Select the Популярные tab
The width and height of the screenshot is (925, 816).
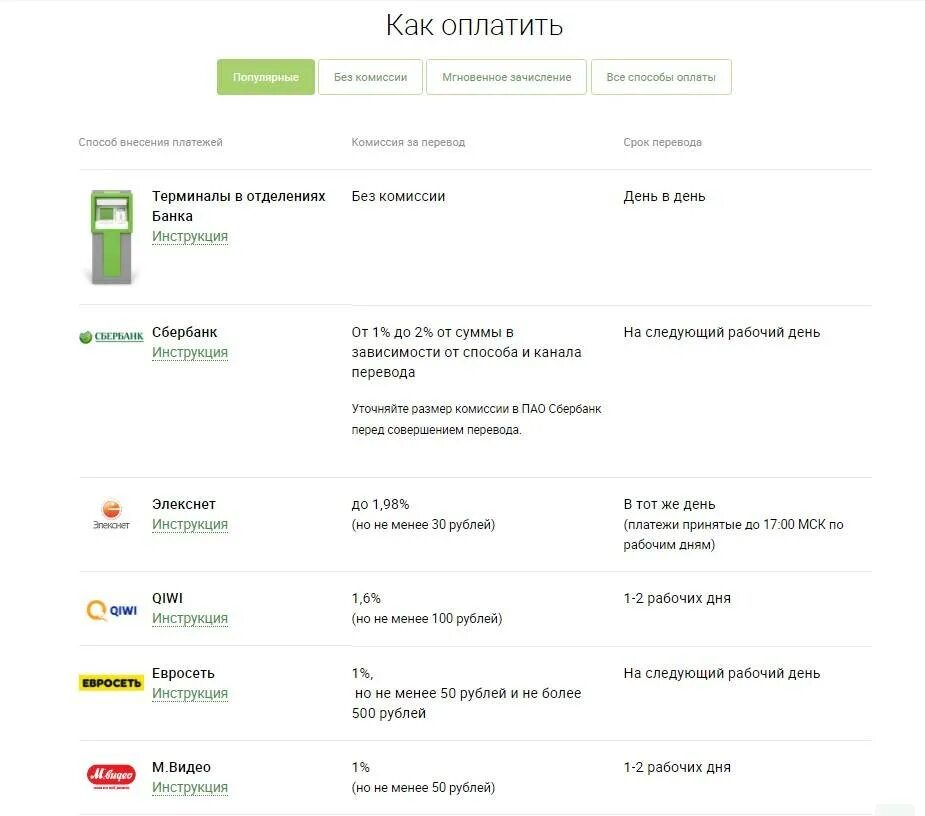point(266,77)
